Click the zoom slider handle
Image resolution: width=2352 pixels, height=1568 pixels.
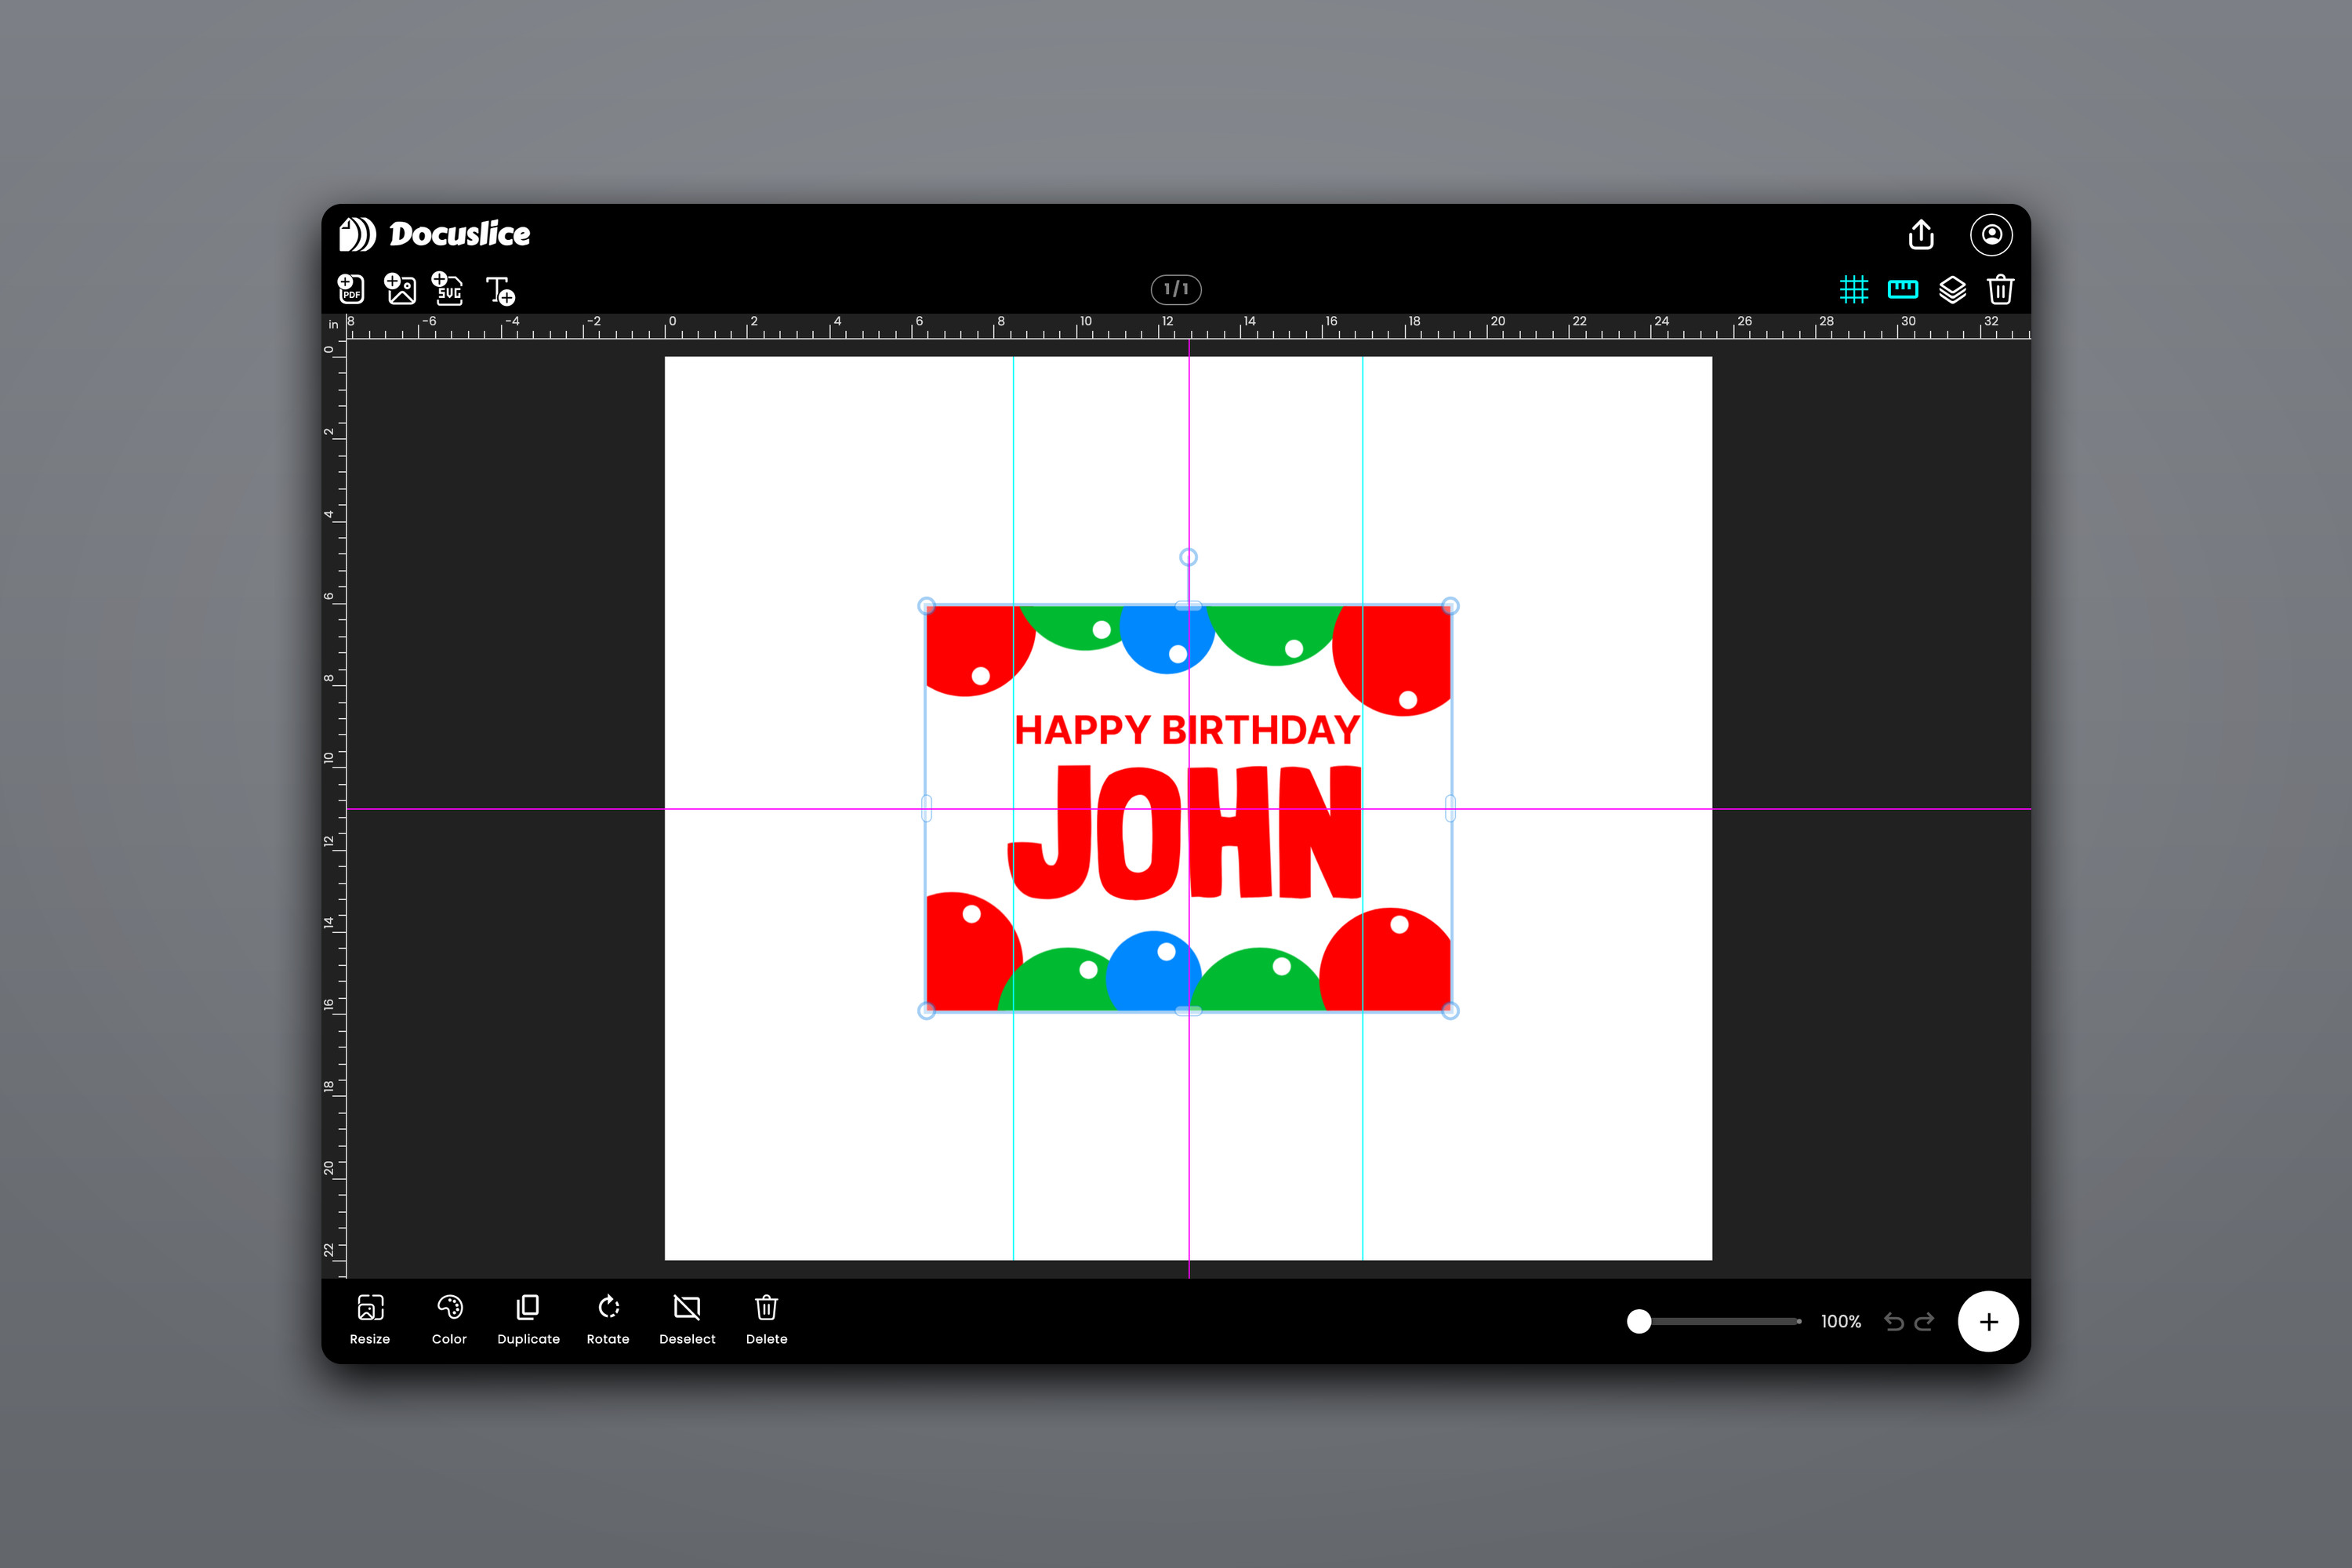[1639, 1322]
